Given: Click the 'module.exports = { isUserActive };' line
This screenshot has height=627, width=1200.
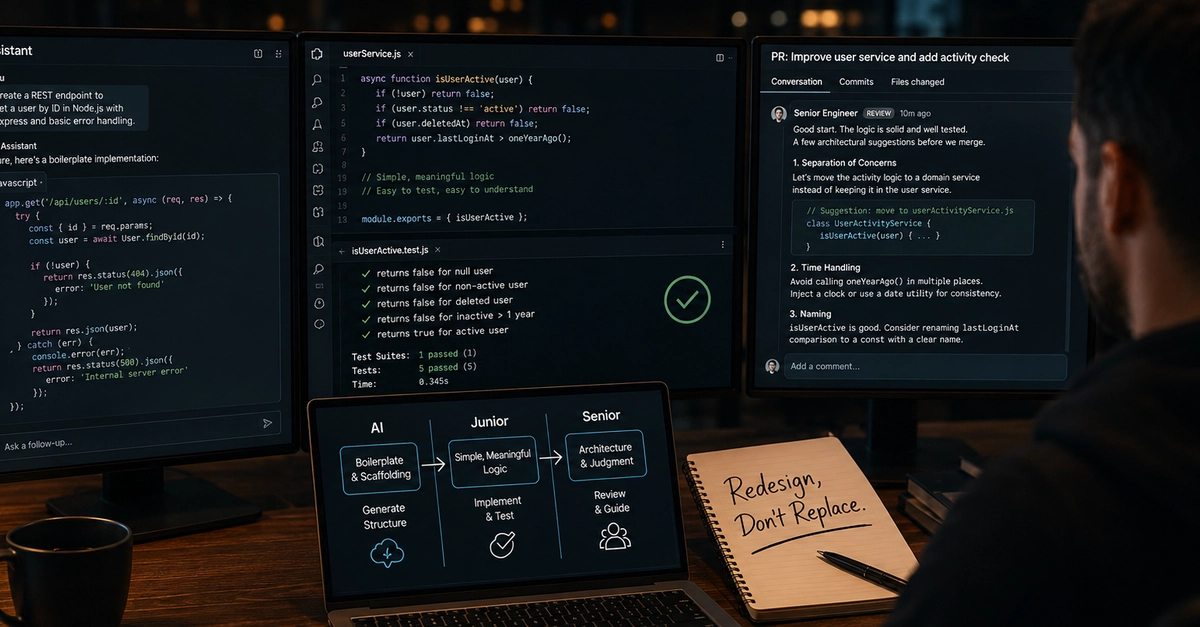Looking at the screenshot, I should pos(444,217).
